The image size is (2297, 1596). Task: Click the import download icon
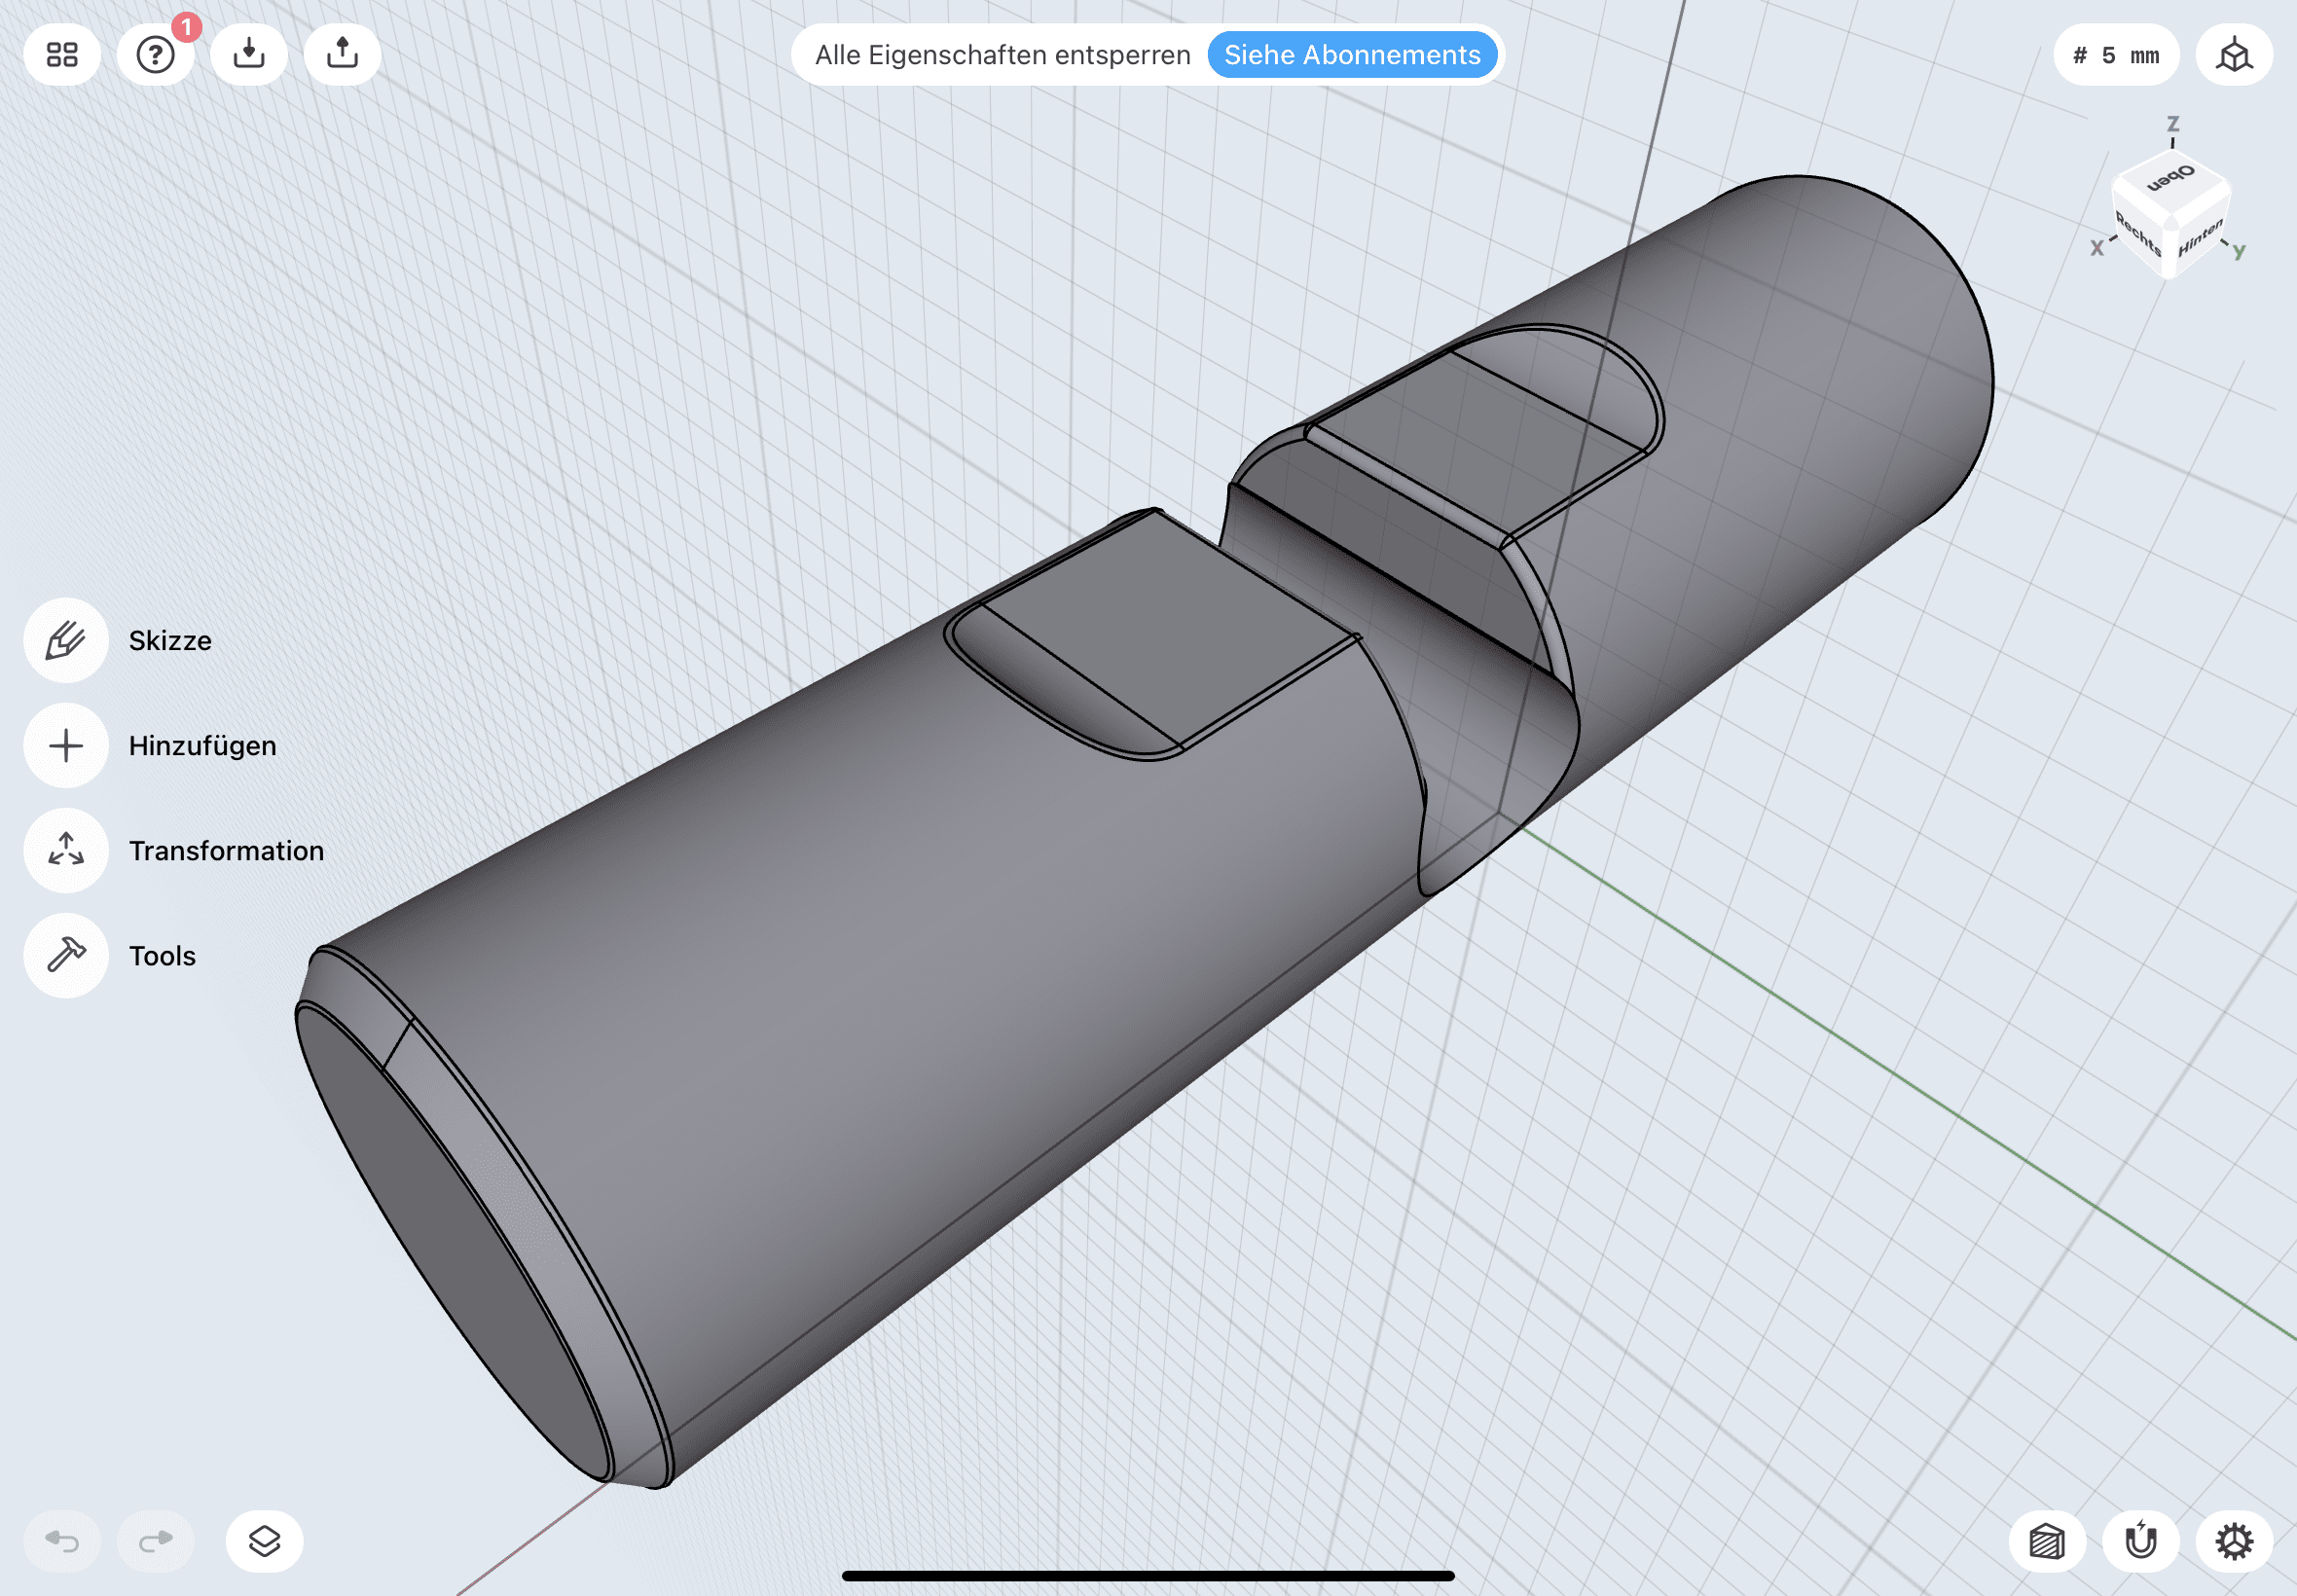pyautogui.click(x=249, y=55)
